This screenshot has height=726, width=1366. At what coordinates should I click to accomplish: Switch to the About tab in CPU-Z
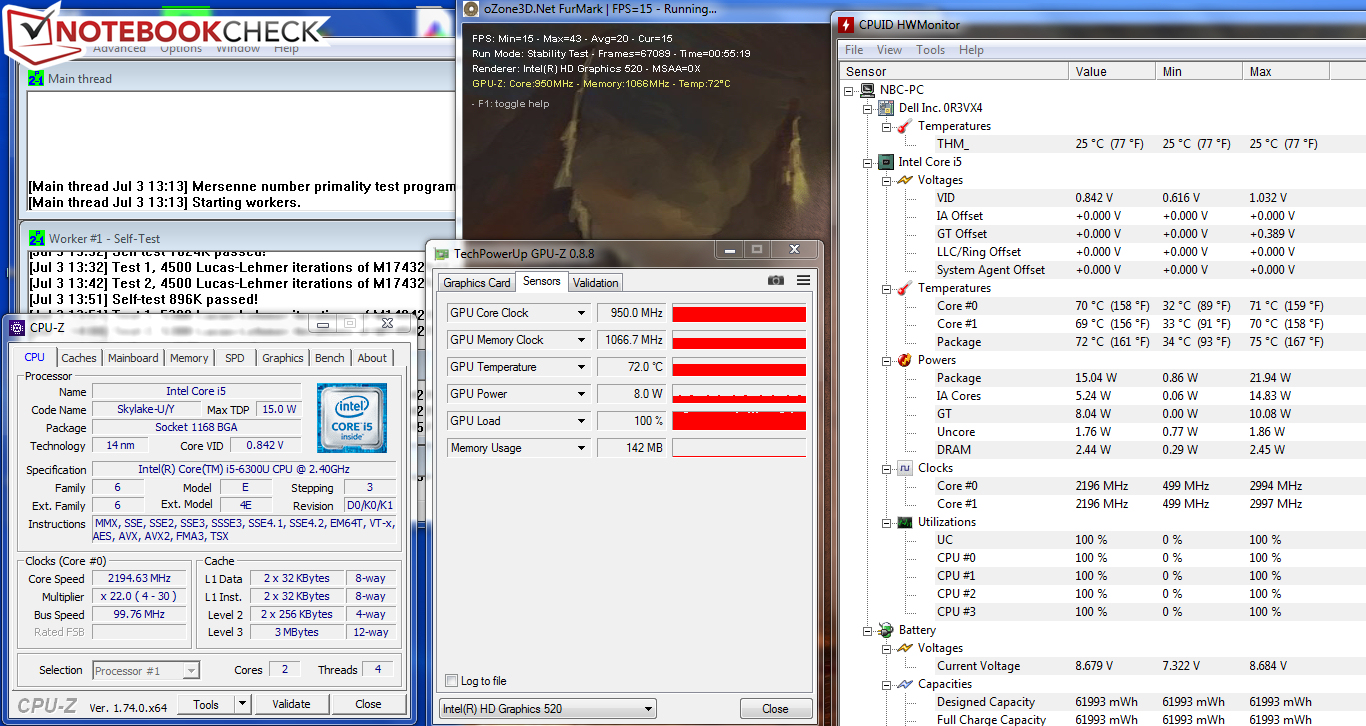(x=372, y=358)
